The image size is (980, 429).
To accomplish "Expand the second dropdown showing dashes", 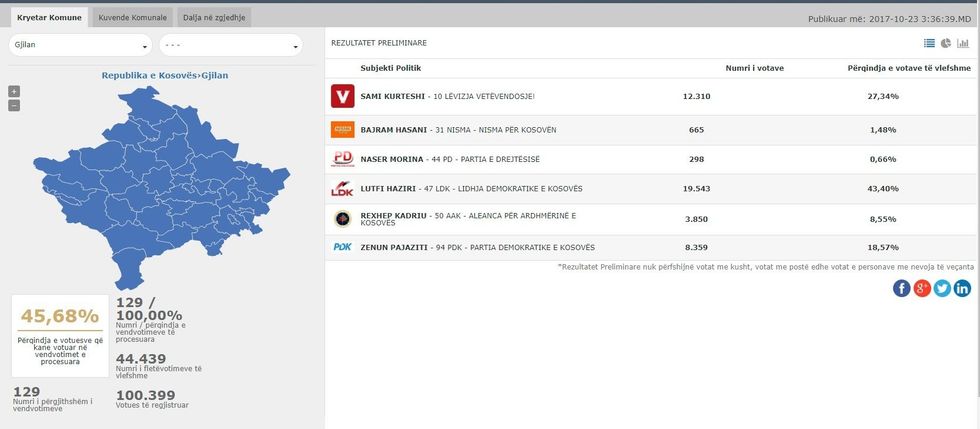I will point(230,45).
